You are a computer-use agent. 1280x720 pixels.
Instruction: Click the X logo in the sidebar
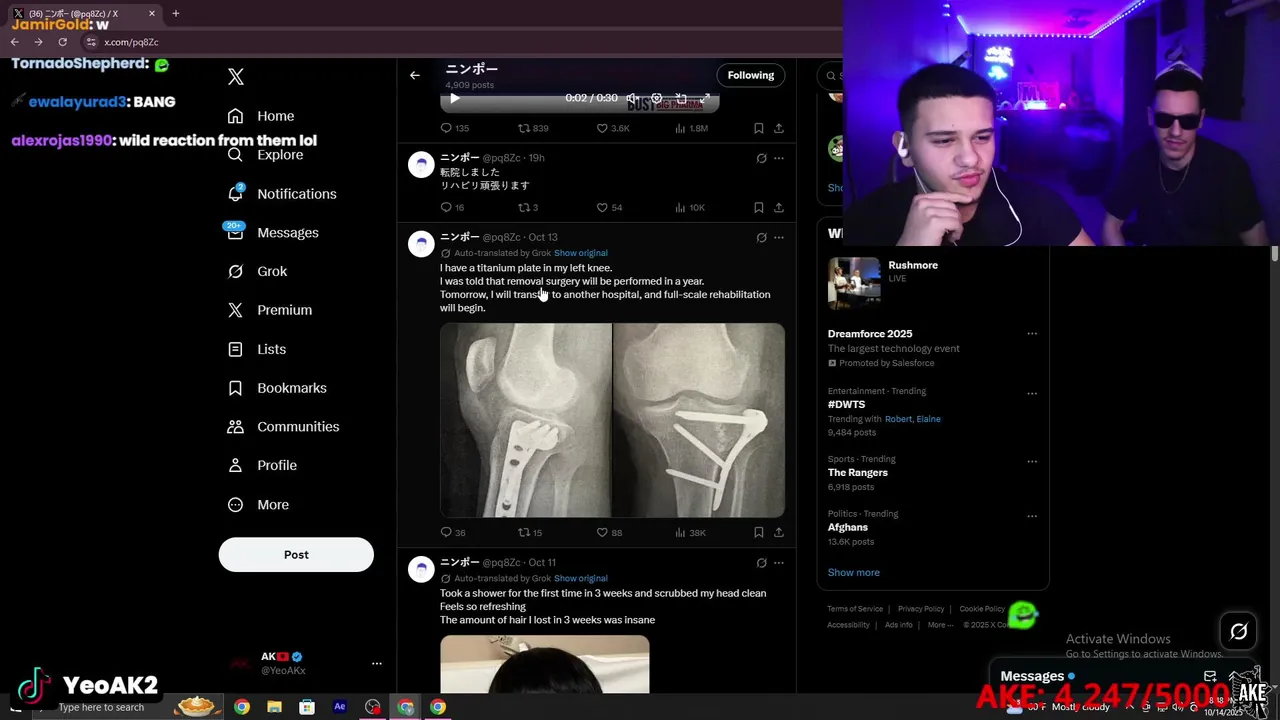coord(236,77)
